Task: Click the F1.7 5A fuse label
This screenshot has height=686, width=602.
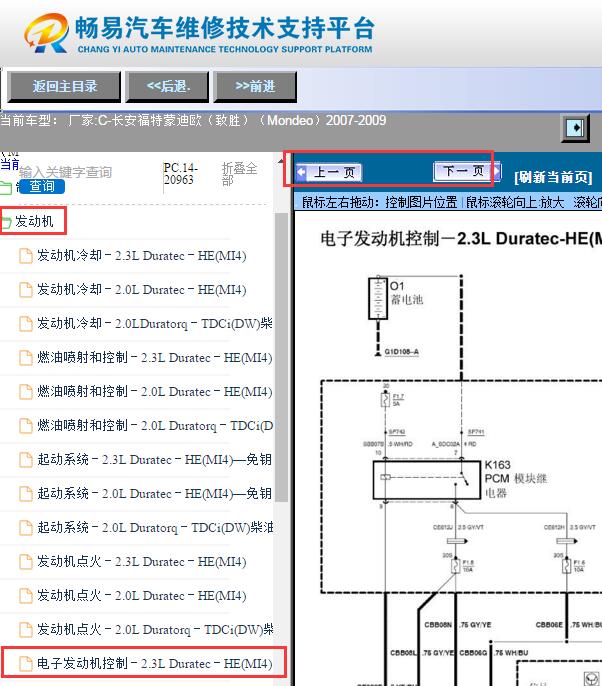Action: tap(398, 400)
